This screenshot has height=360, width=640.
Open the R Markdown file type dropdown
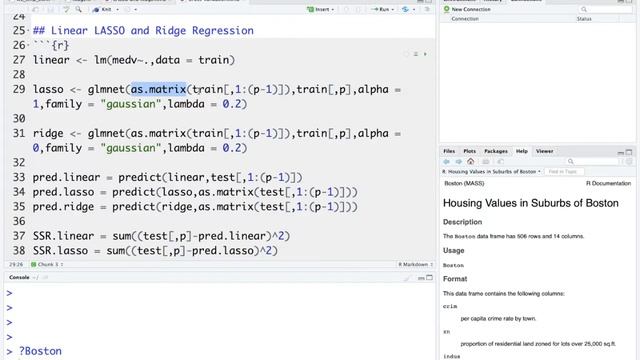[x=415, y=264]
